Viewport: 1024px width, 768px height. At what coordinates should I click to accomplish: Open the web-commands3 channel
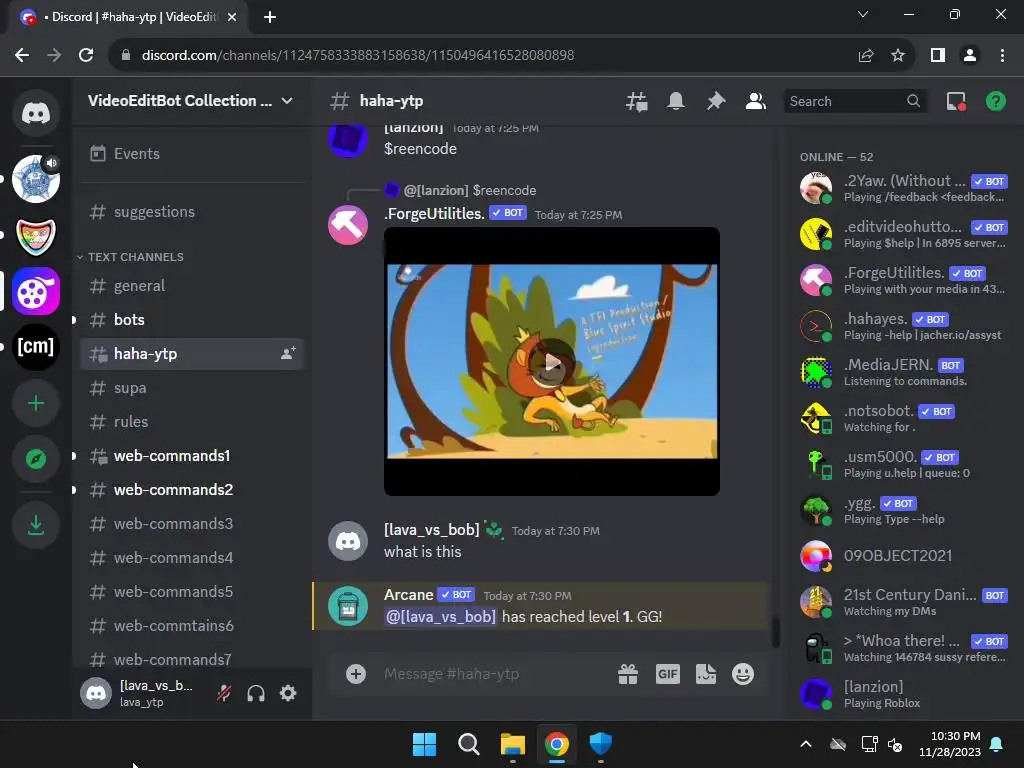pyautogui.click(x=191, y=524)
